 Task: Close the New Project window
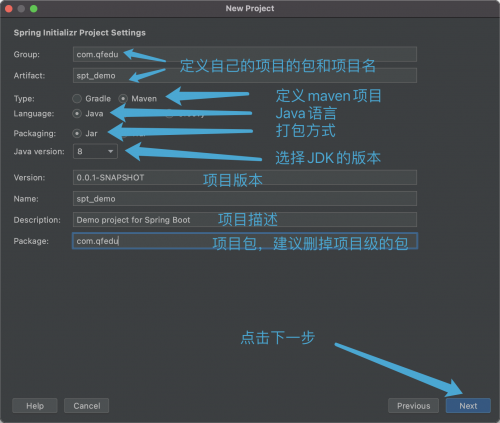coord(9,9)
